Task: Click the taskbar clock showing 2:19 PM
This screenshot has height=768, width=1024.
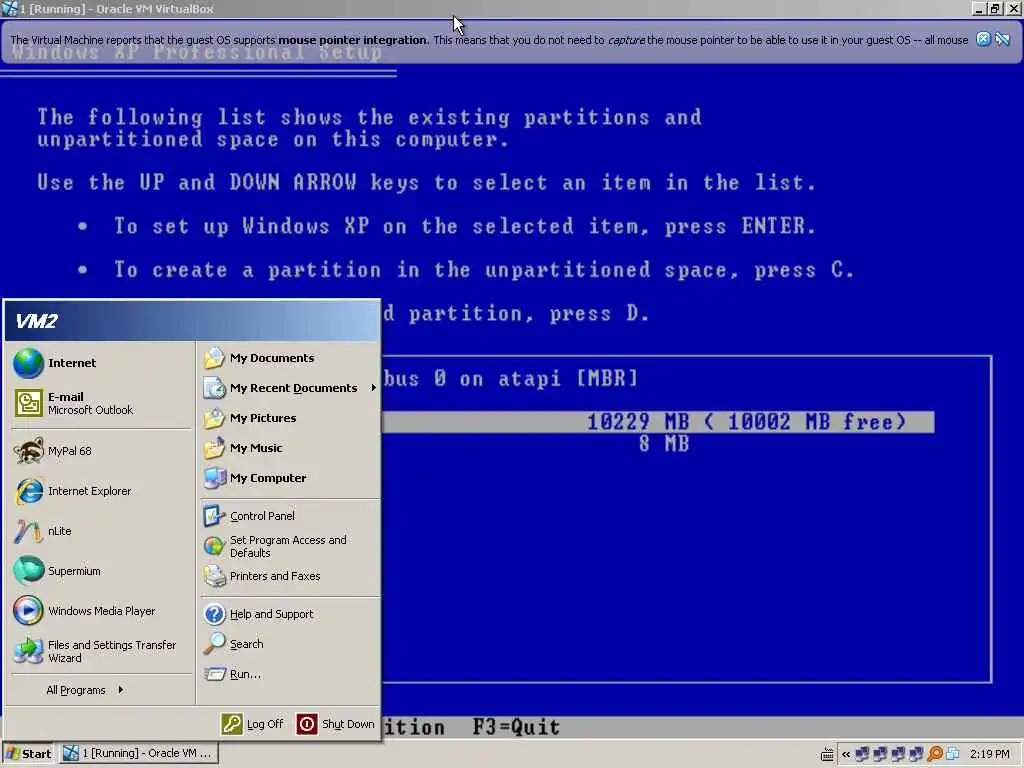Action: [x=989, y=754]
